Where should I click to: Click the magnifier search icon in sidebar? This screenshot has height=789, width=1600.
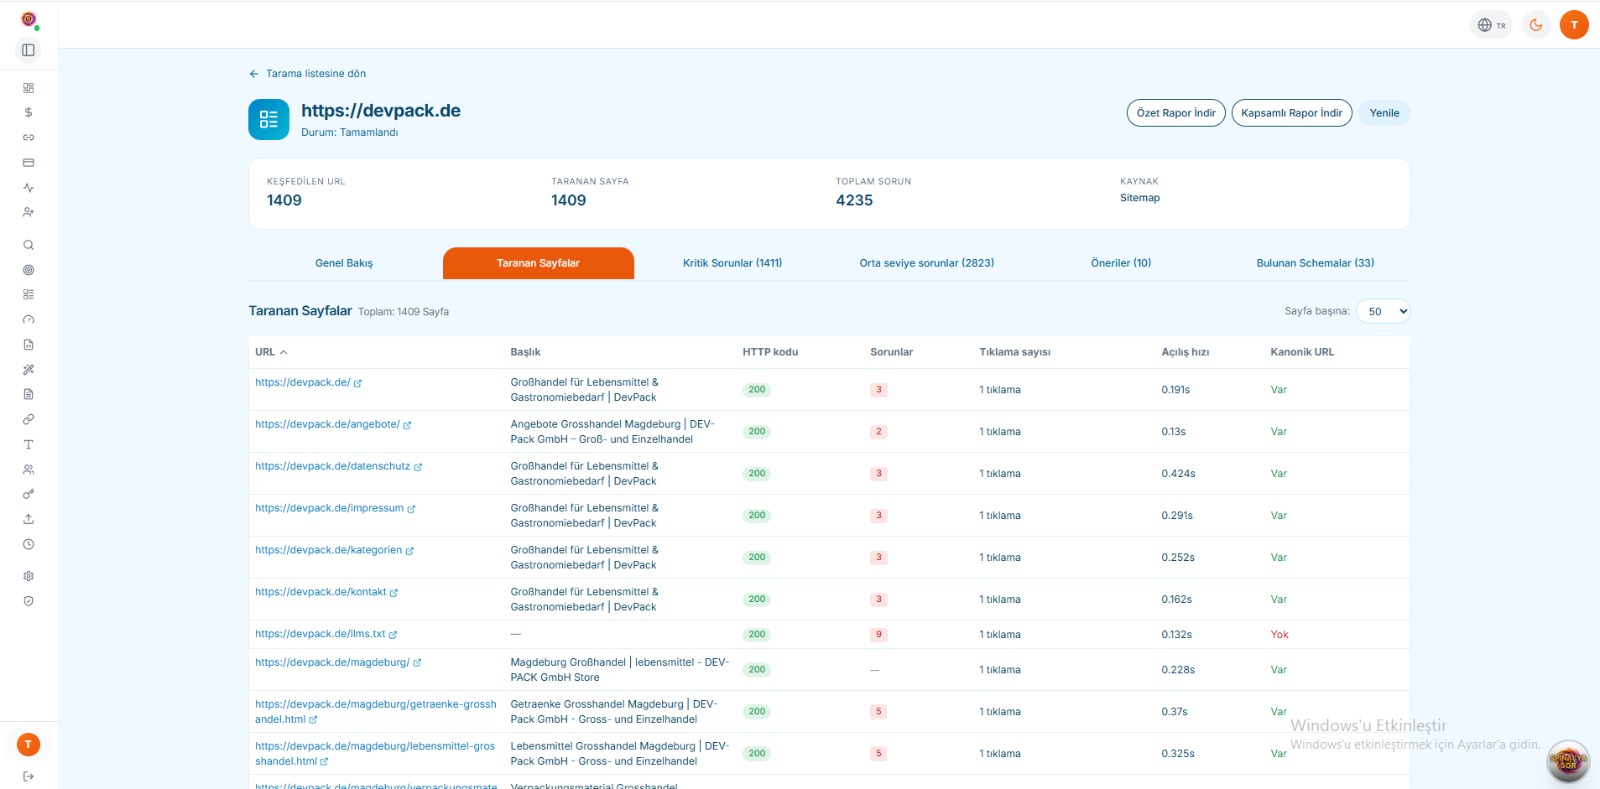[x=28, y=245]
